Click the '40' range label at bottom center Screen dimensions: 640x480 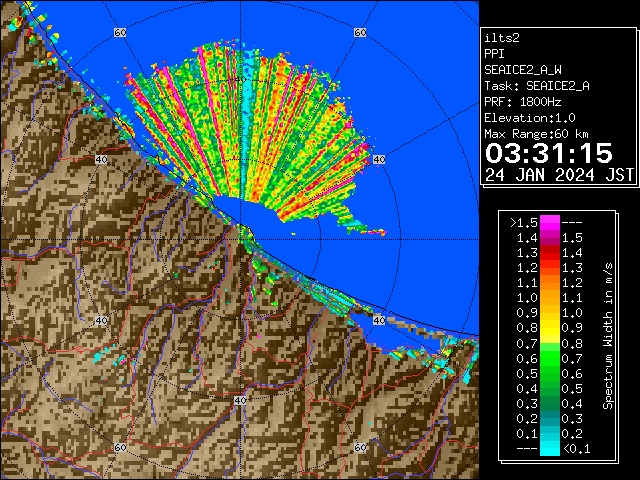tap(240, 400)
